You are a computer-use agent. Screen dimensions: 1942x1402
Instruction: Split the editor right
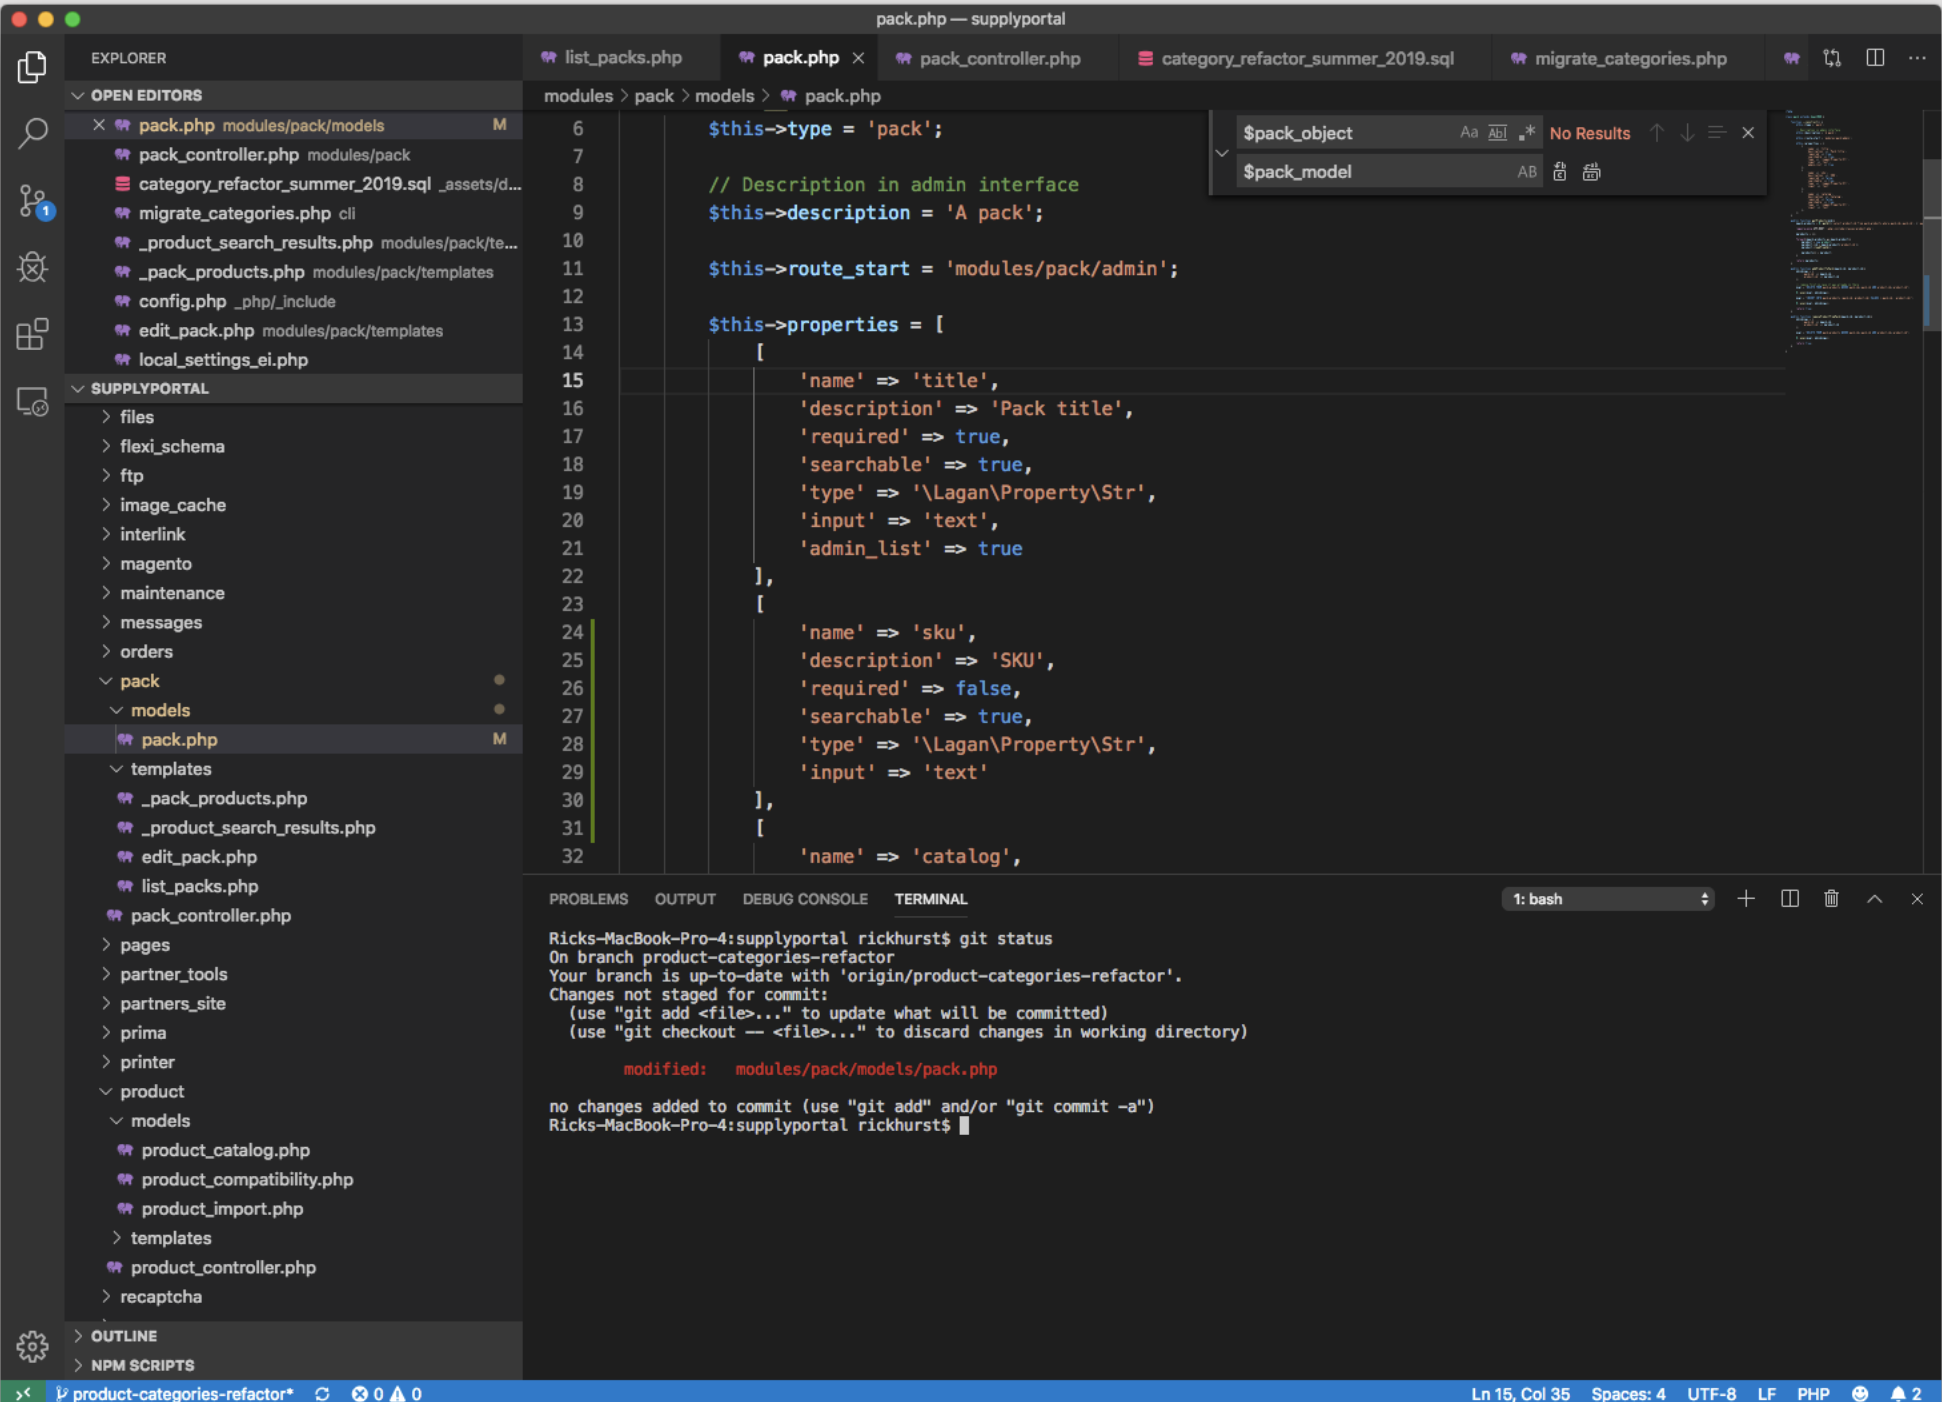pyautogui.click(x=1875, y=58)
